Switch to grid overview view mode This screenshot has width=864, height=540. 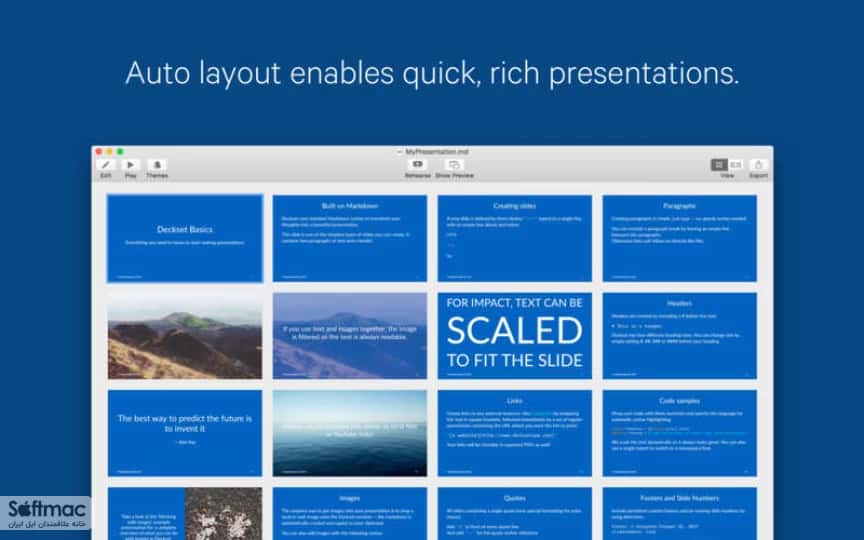point(719,165)
